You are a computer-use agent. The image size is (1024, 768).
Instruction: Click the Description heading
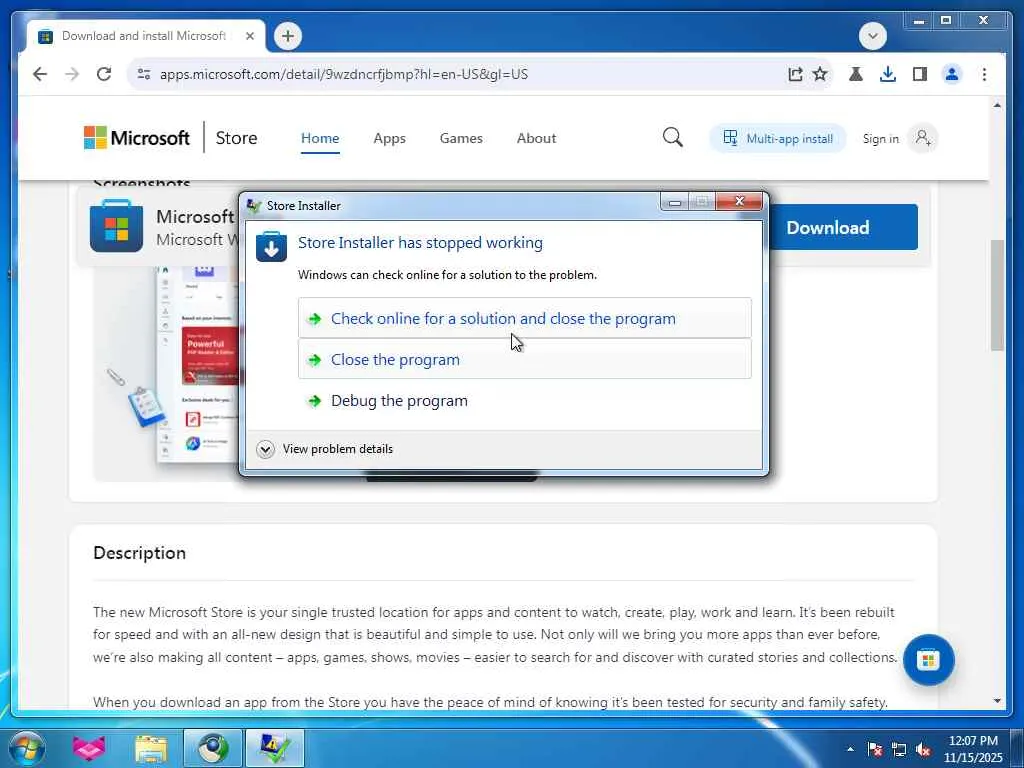[x=140, y=552]
